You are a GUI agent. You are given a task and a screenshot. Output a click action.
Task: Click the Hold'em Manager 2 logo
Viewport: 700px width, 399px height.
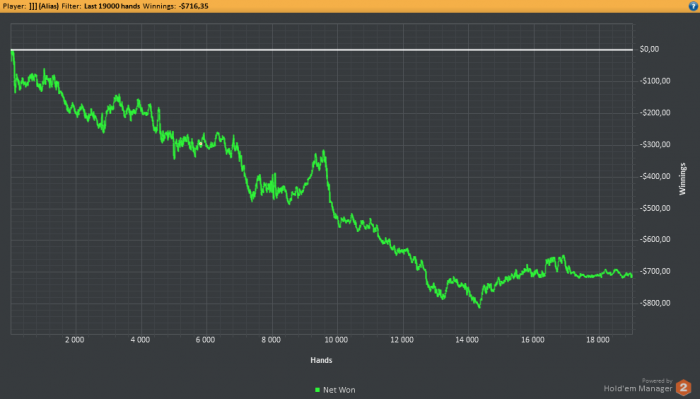683,387
